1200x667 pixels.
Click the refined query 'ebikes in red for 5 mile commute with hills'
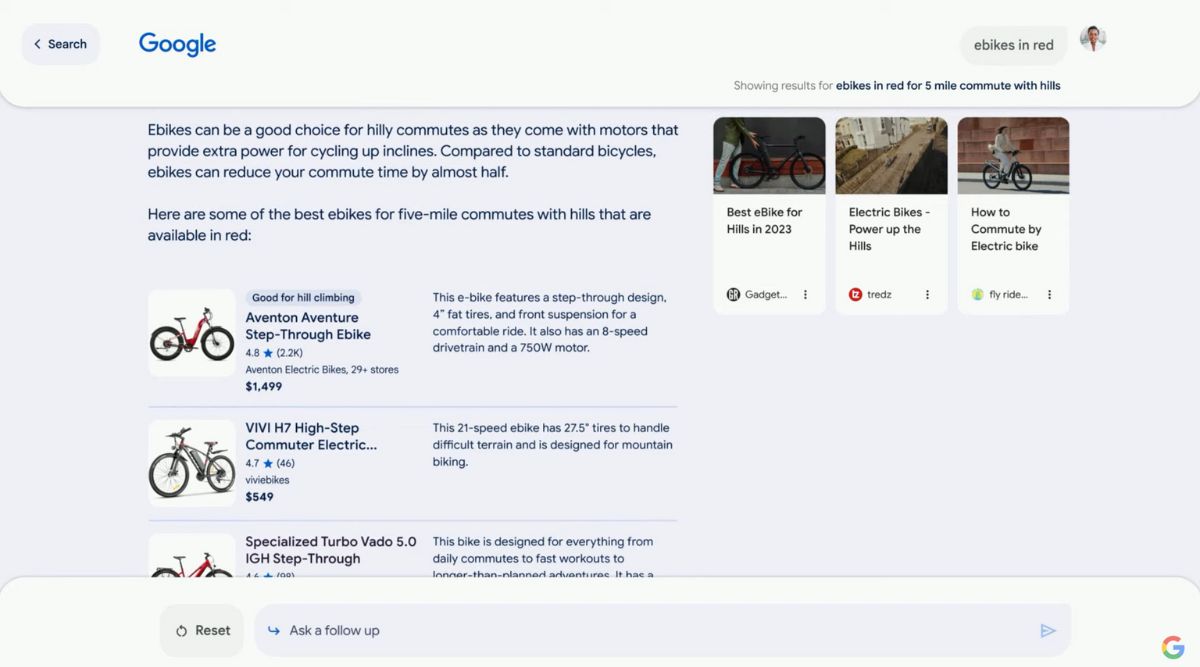click(x=948, y=86)
